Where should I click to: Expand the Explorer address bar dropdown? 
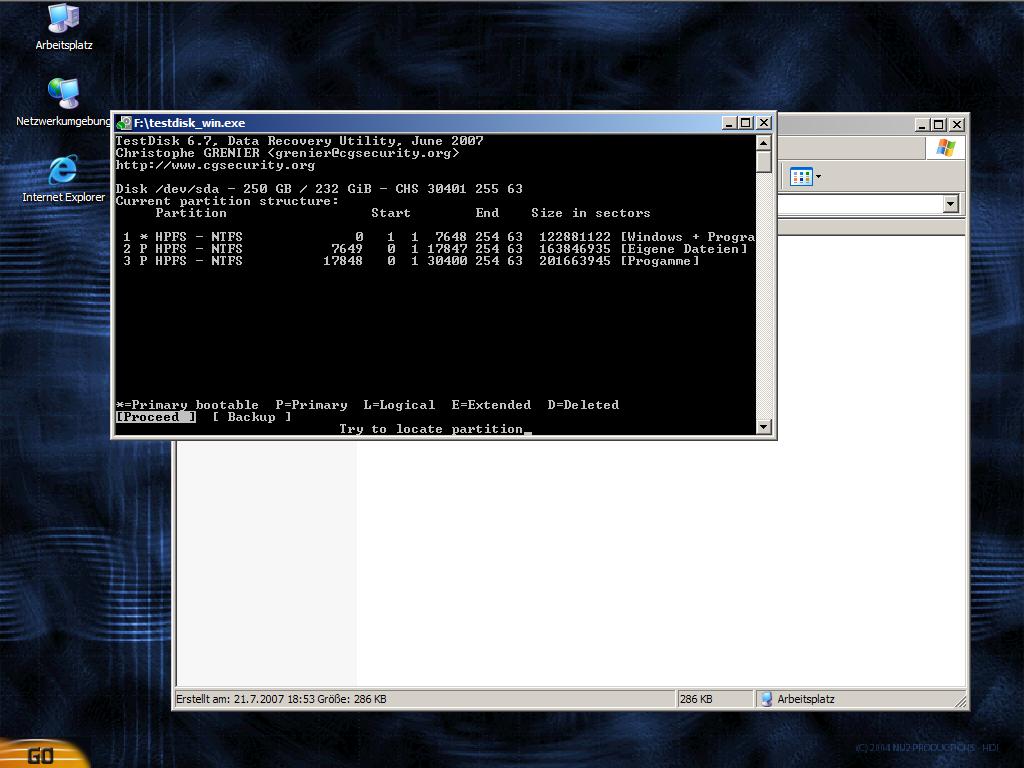(x=950, y=204)
